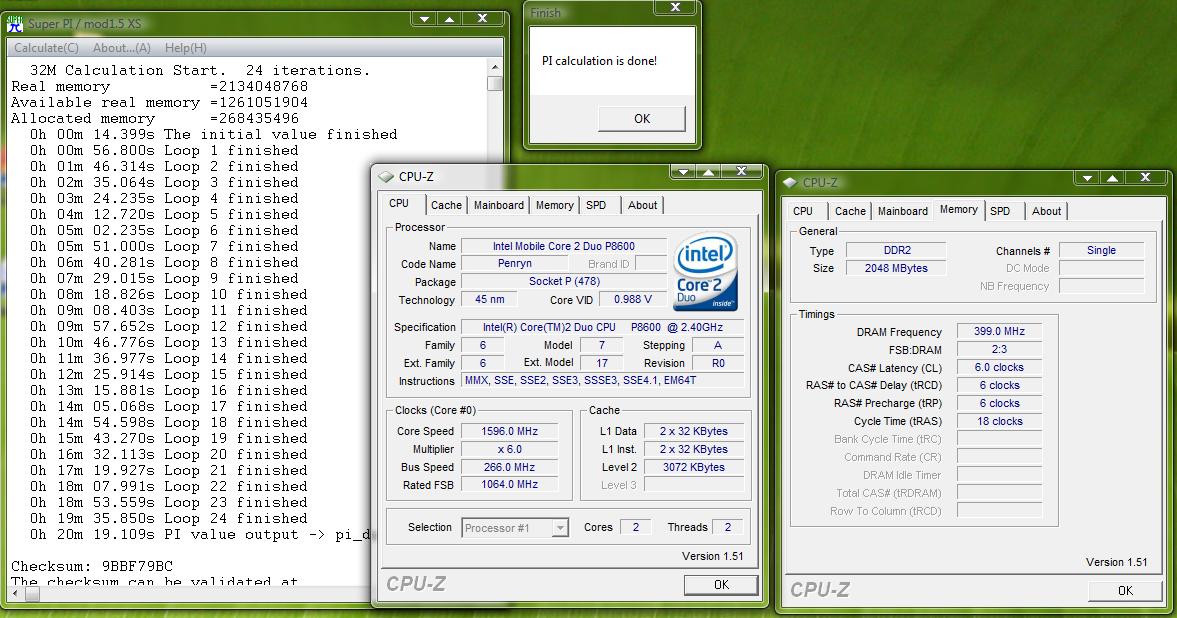Click the Level 2 cache value '3072 KBytes'
Image resolution: width=1177 pixels, height=618 pixels.
(x=694, y=467)
